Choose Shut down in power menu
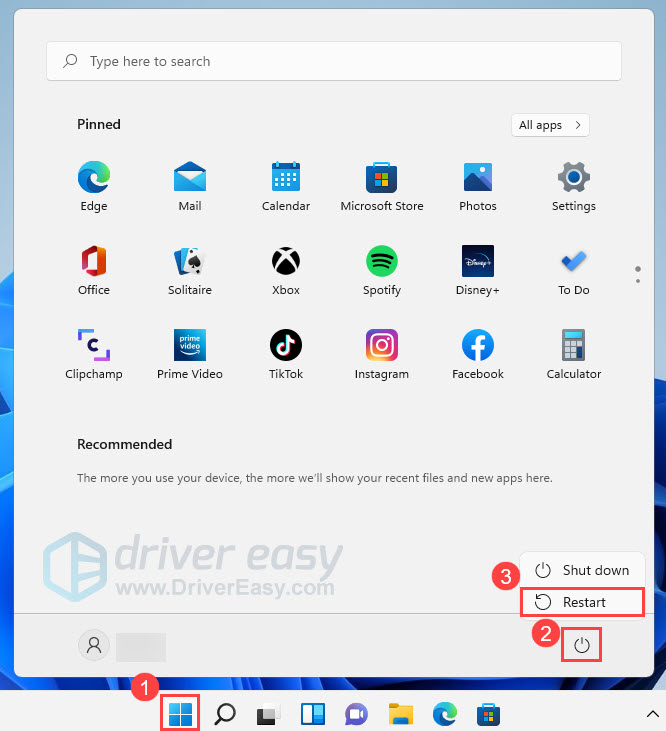666x731 pixels. click(x=583, y=570)
